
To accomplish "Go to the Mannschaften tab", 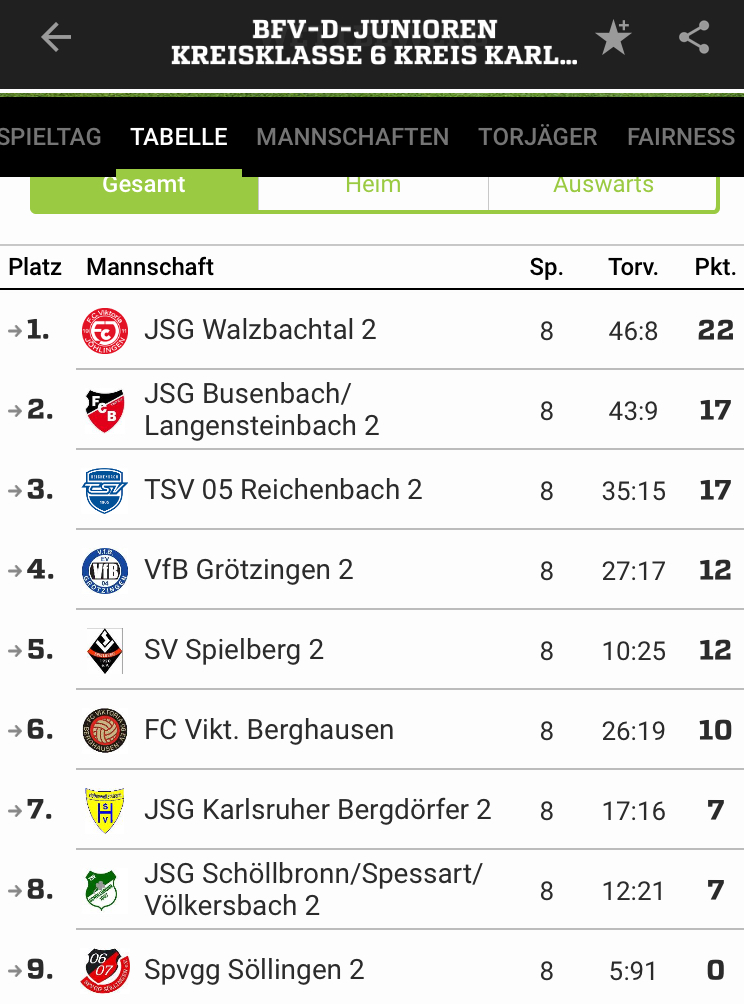I will pos(352,137).
